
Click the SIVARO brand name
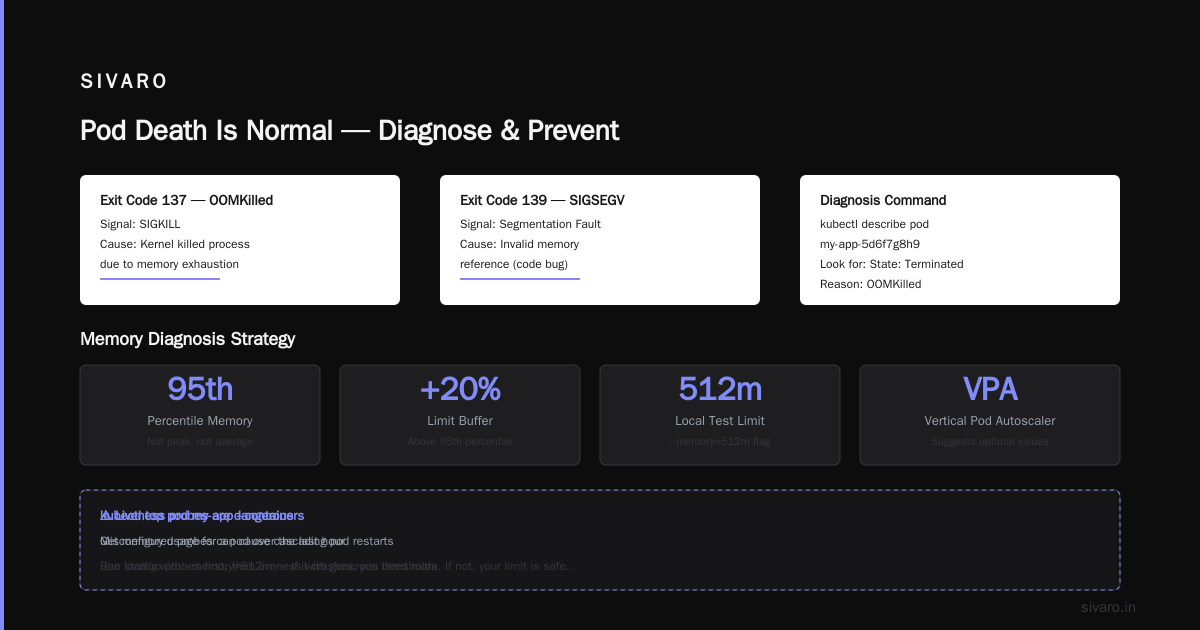124,82
